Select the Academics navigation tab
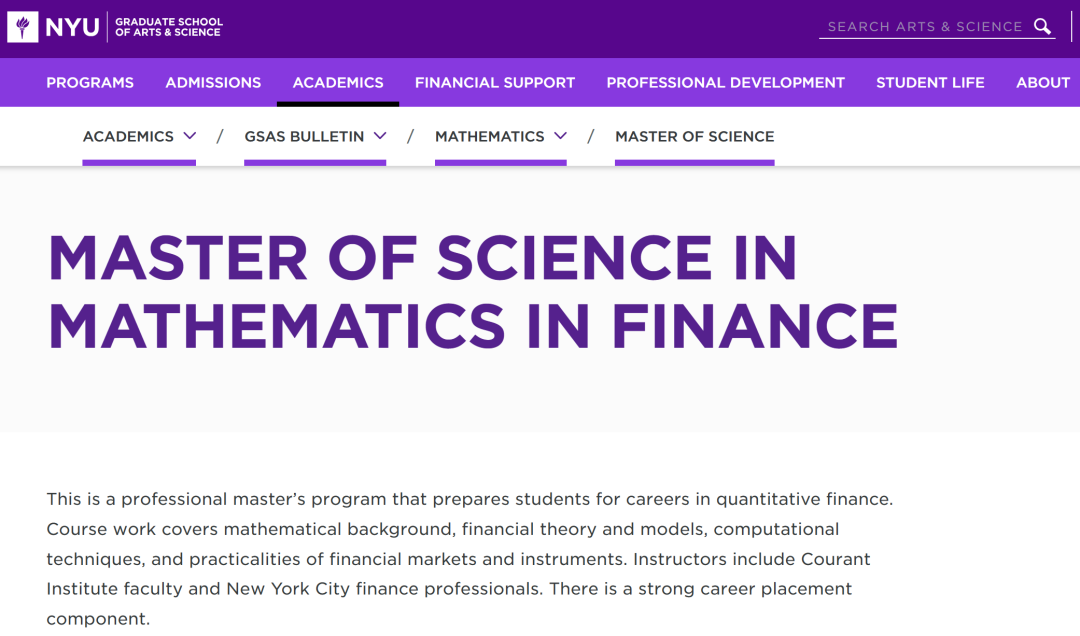 pyautogui.click(x=338, y=83)
